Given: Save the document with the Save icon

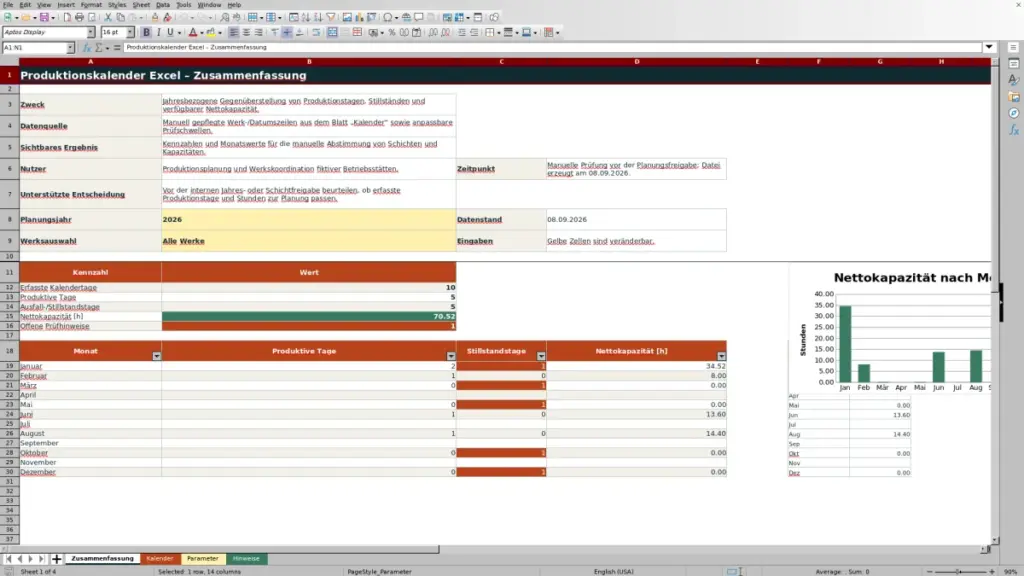Looking at the screenshot, I should pyautogui.click(x=44, y=18).
